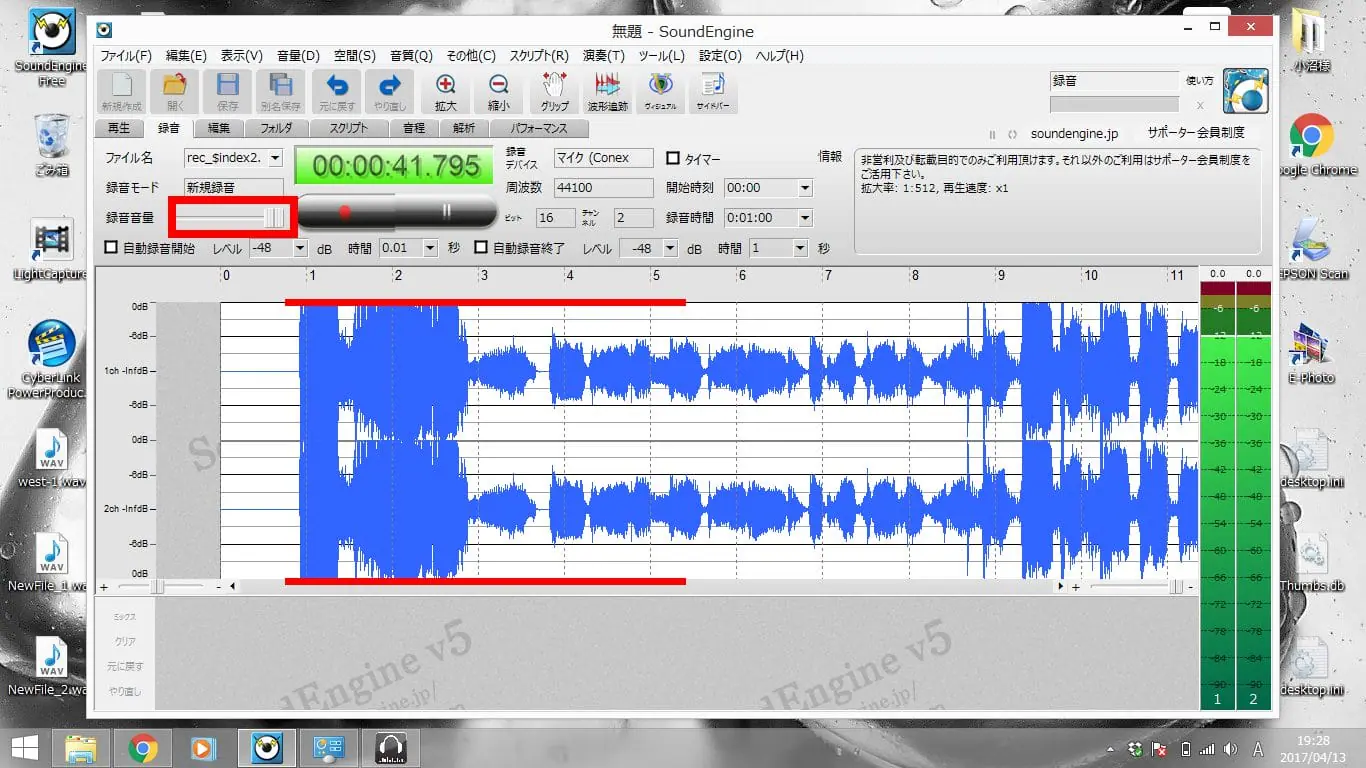
Task: Click the 別名保存 (Save As) icon
Action: tap(281, 91)
